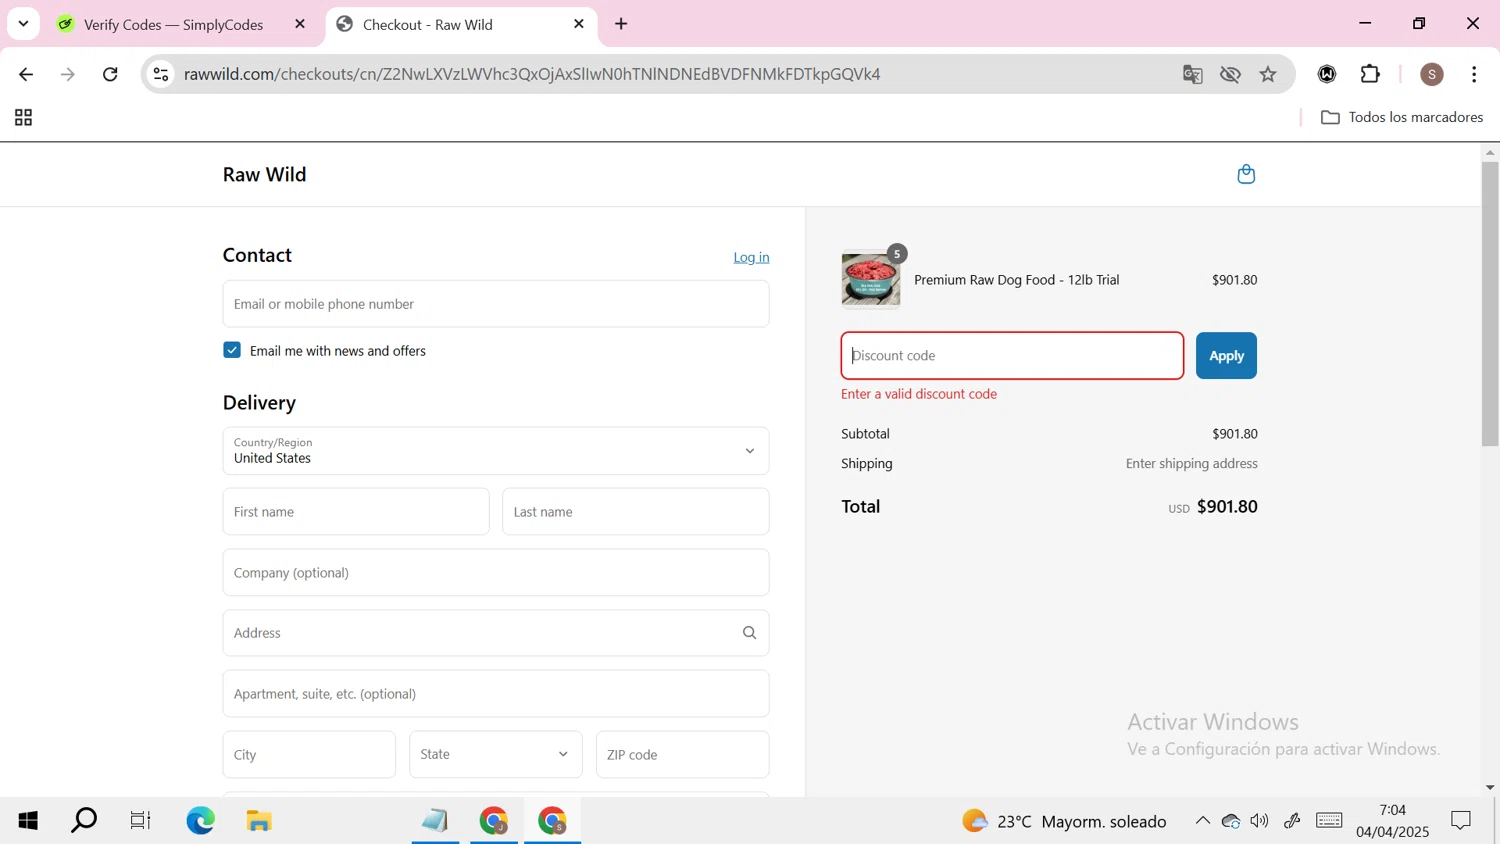Click the third-party cookies blocked eye icon
Viewport: 1500px width, 844px height.
coord(1230,74)
